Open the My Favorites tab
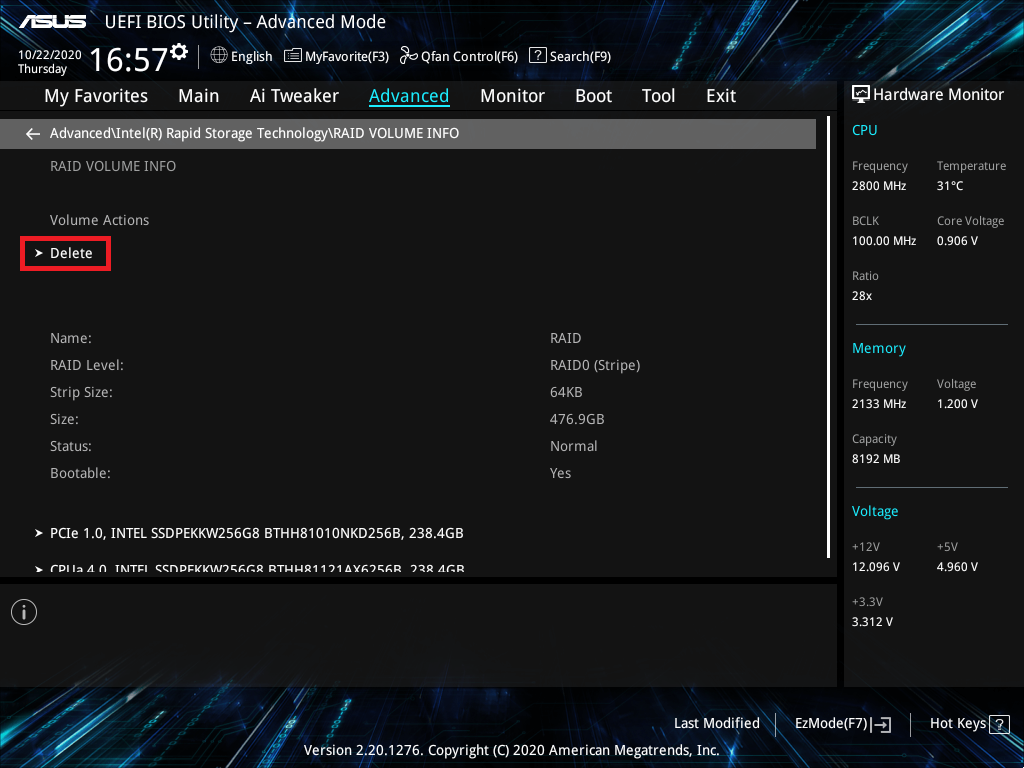The width and height of the screenshot is (1024, 768). [96, 96]
